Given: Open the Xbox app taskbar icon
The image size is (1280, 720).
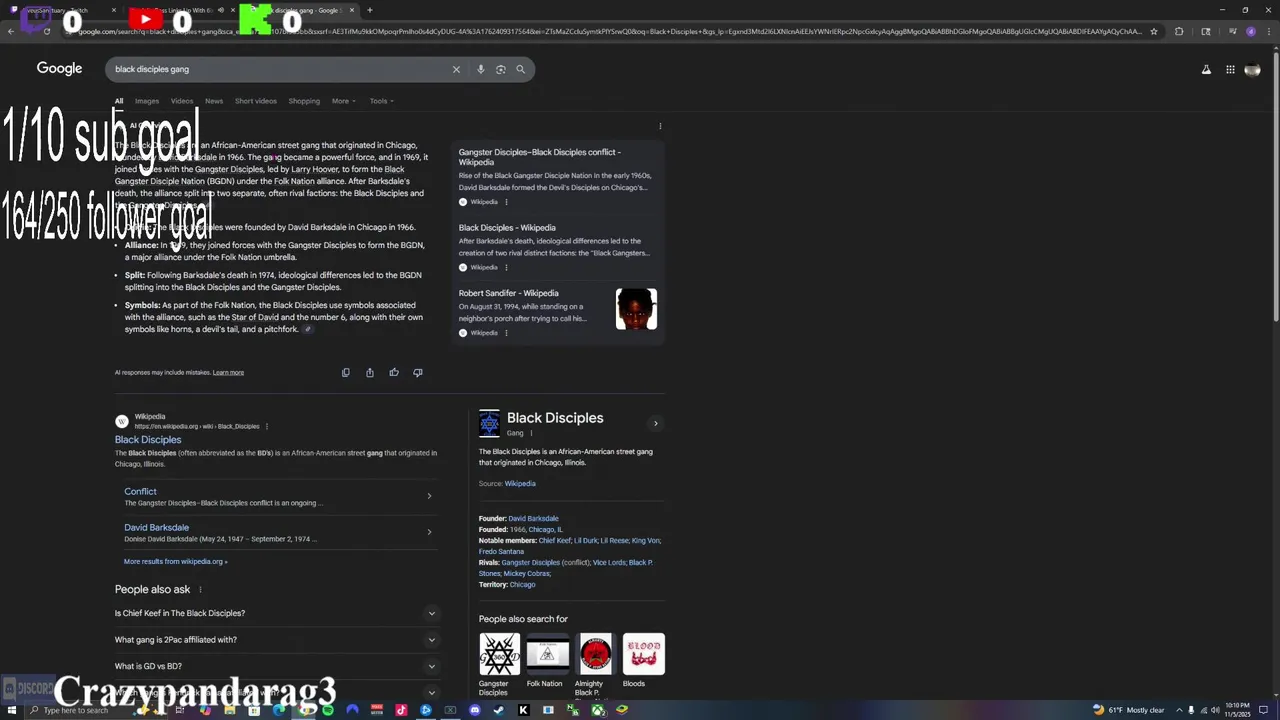Looking at the screenshot, I should click(597, 710).
